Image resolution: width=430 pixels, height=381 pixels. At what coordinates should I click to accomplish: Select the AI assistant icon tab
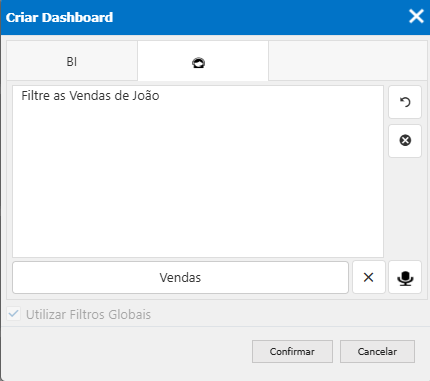(203, 61)
